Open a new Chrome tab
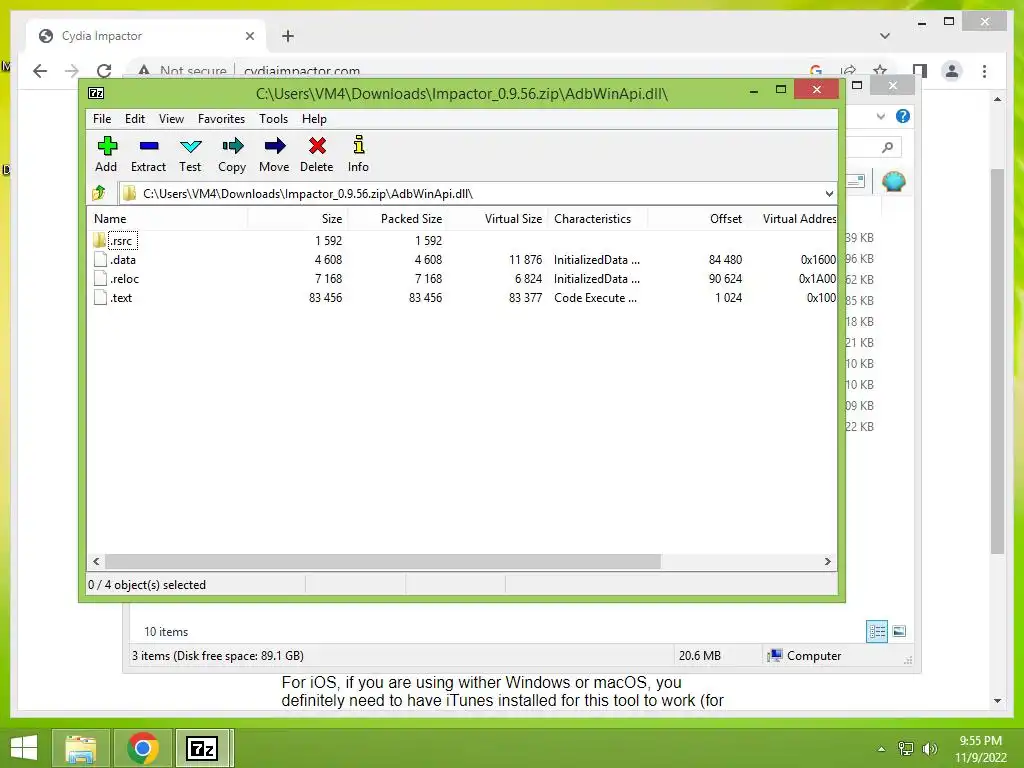 [x=288, y=36]
